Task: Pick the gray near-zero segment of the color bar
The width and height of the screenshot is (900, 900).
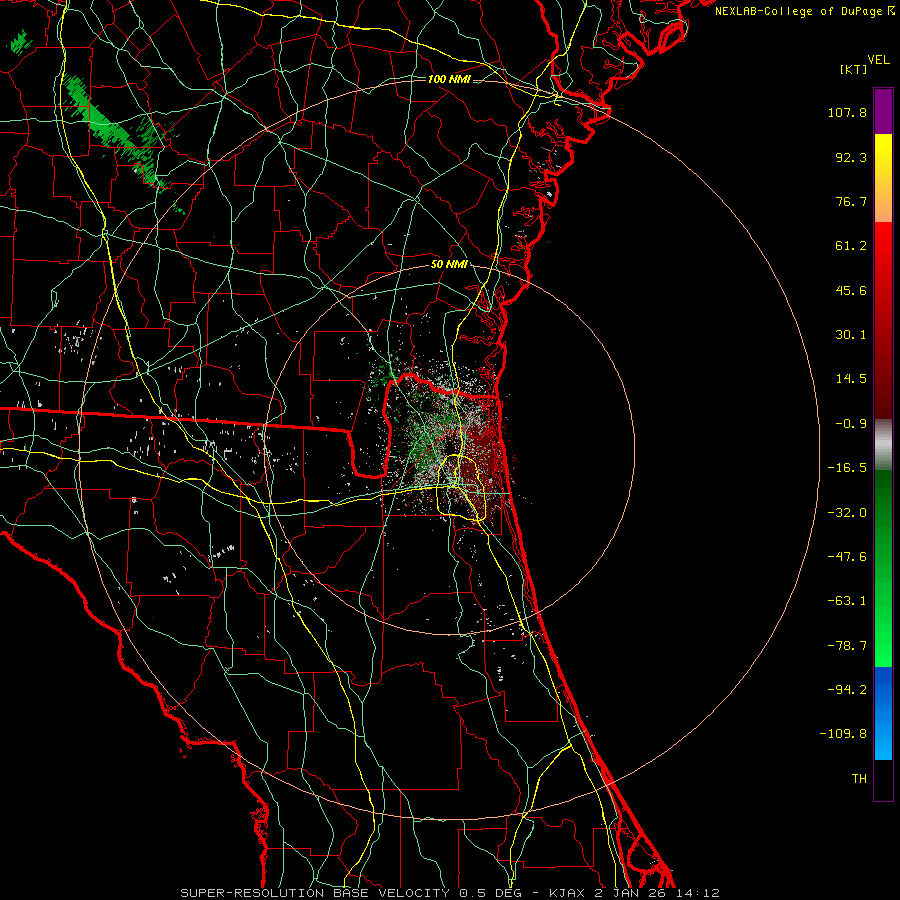Action: tap(883, 445)
